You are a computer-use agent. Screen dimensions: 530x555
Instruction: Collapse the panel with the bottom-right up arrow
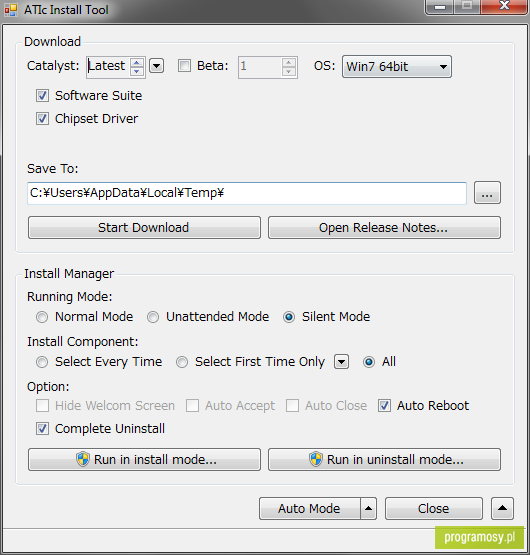(x=502, y=509)
